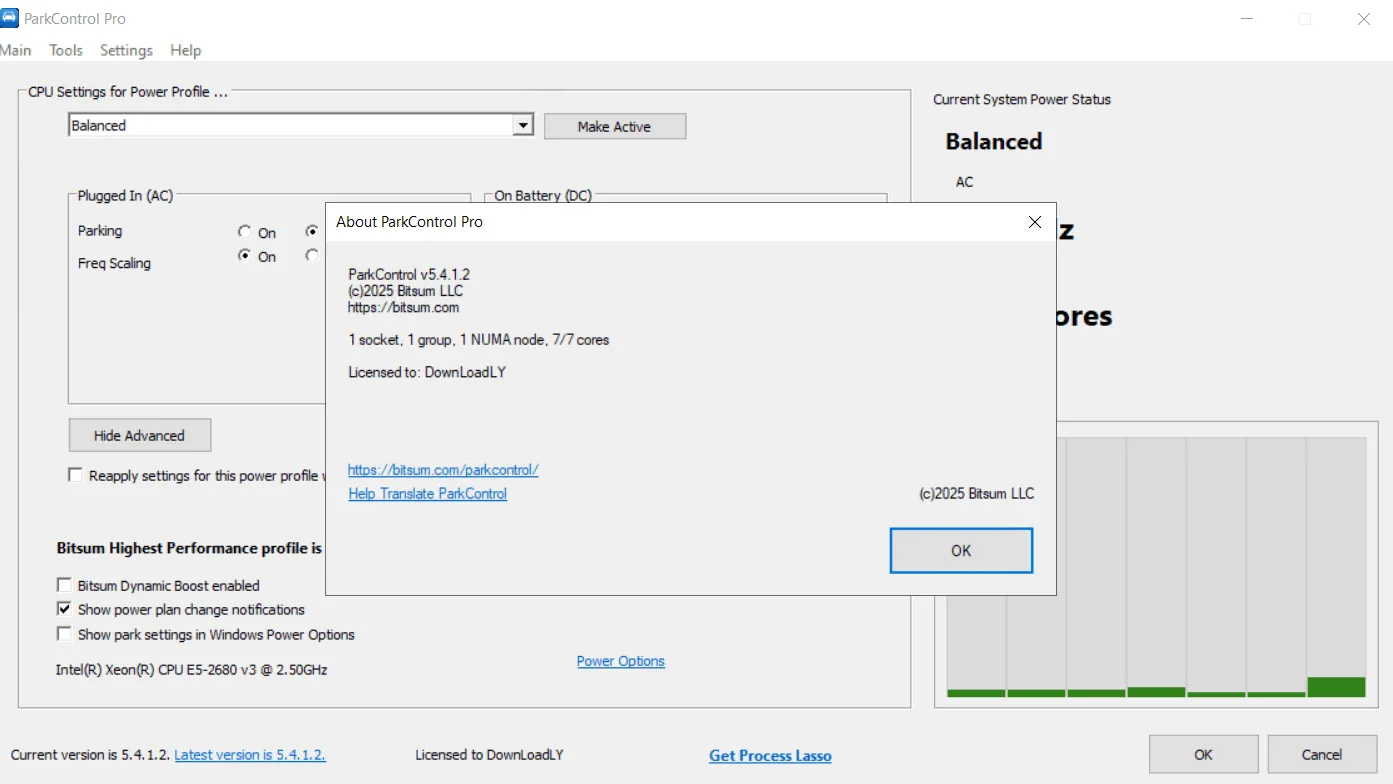Screen dimensions: 1393x784
Task: Open the bitsum.com/parkcontrol link in About dialog
Action: [443, 470]
